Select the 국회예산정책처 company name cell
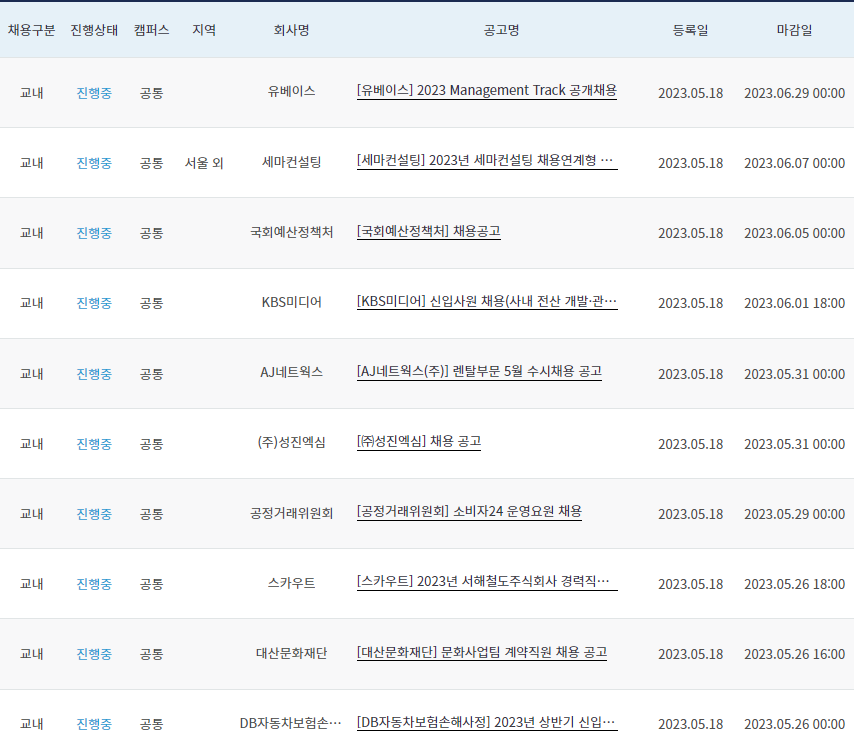 pos(291,232)
